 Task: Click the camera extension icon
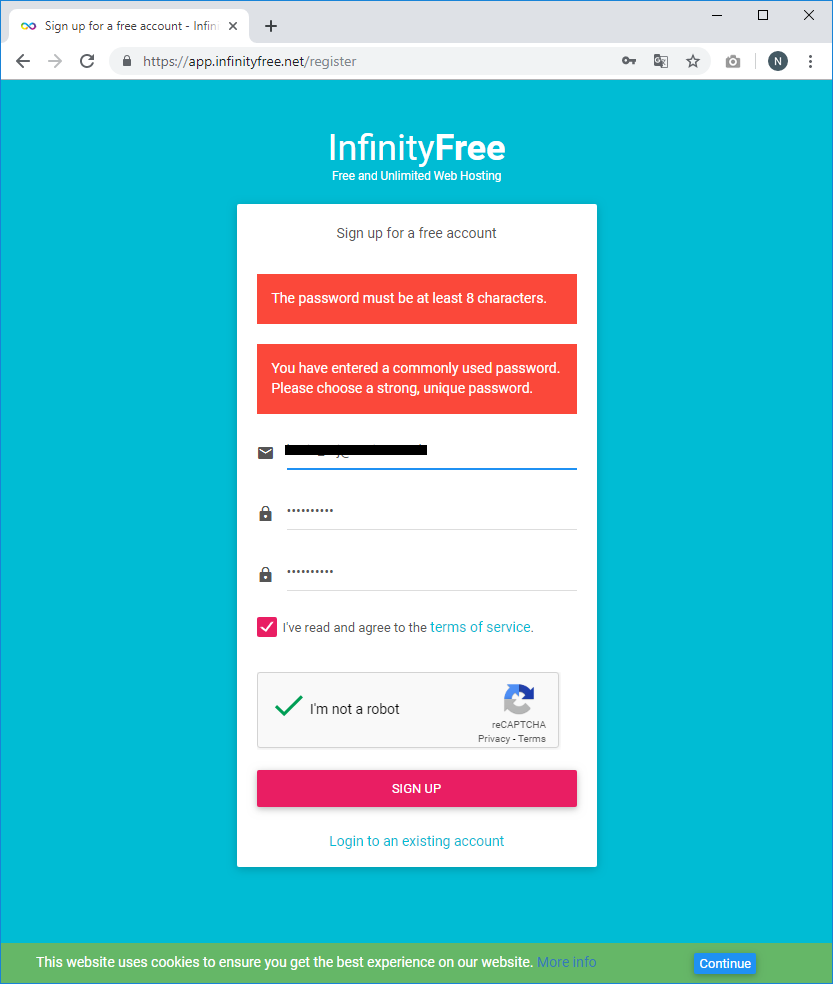point(733,61)
